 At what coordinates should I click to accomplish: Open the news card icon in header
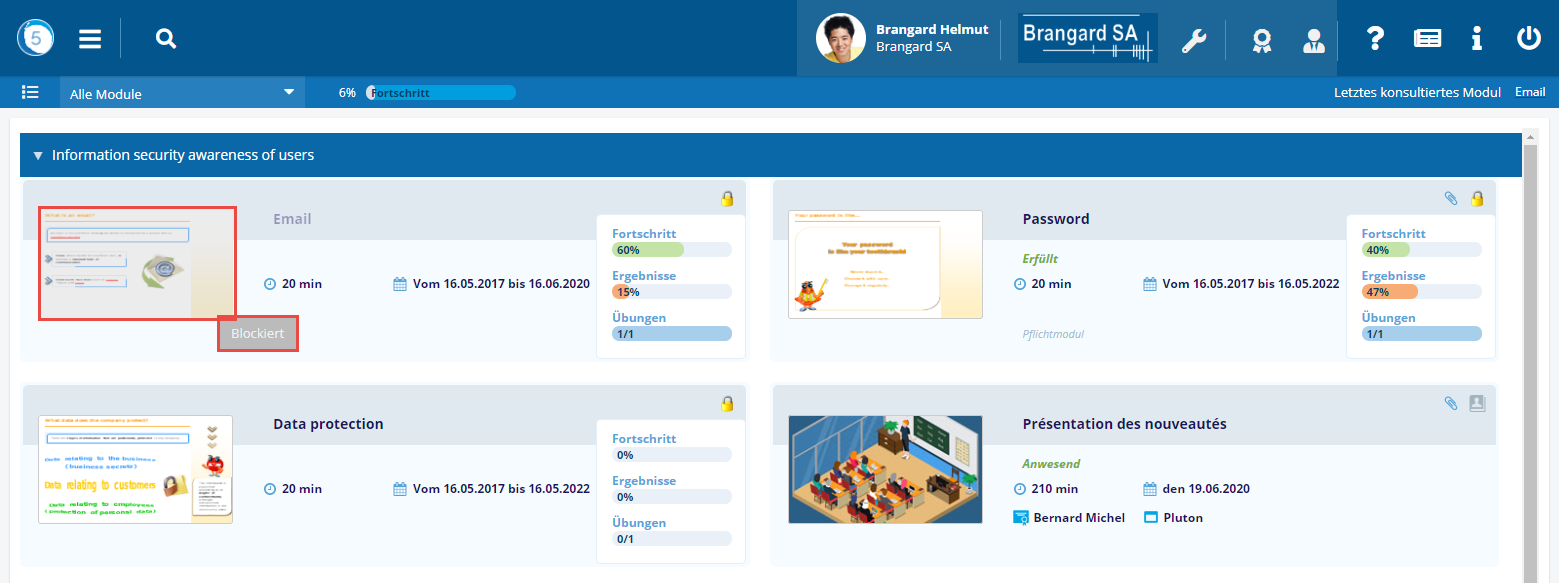click(1427, 39)
